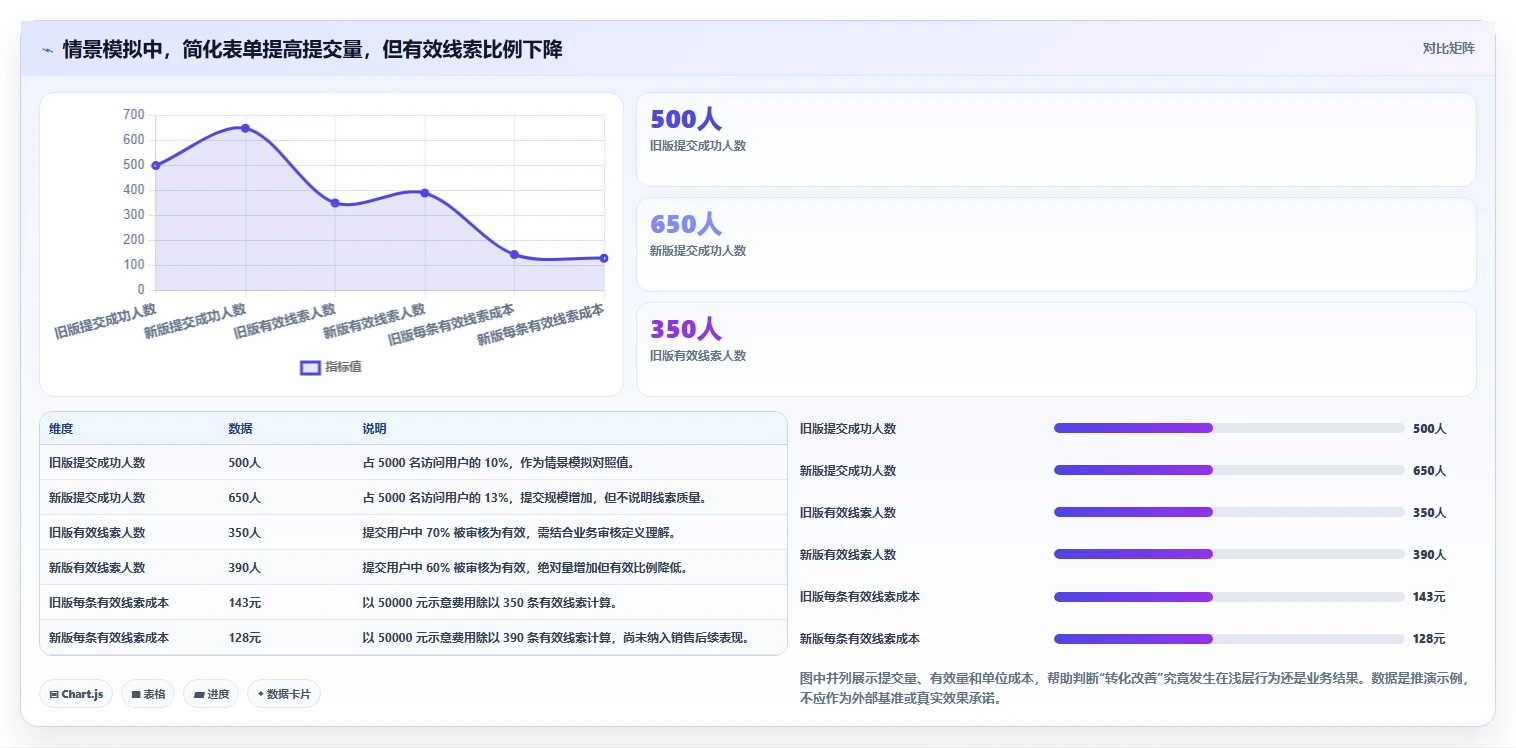1516x748 pixels.
Task: Click the first chart point at 500
Action: (155, 165)
